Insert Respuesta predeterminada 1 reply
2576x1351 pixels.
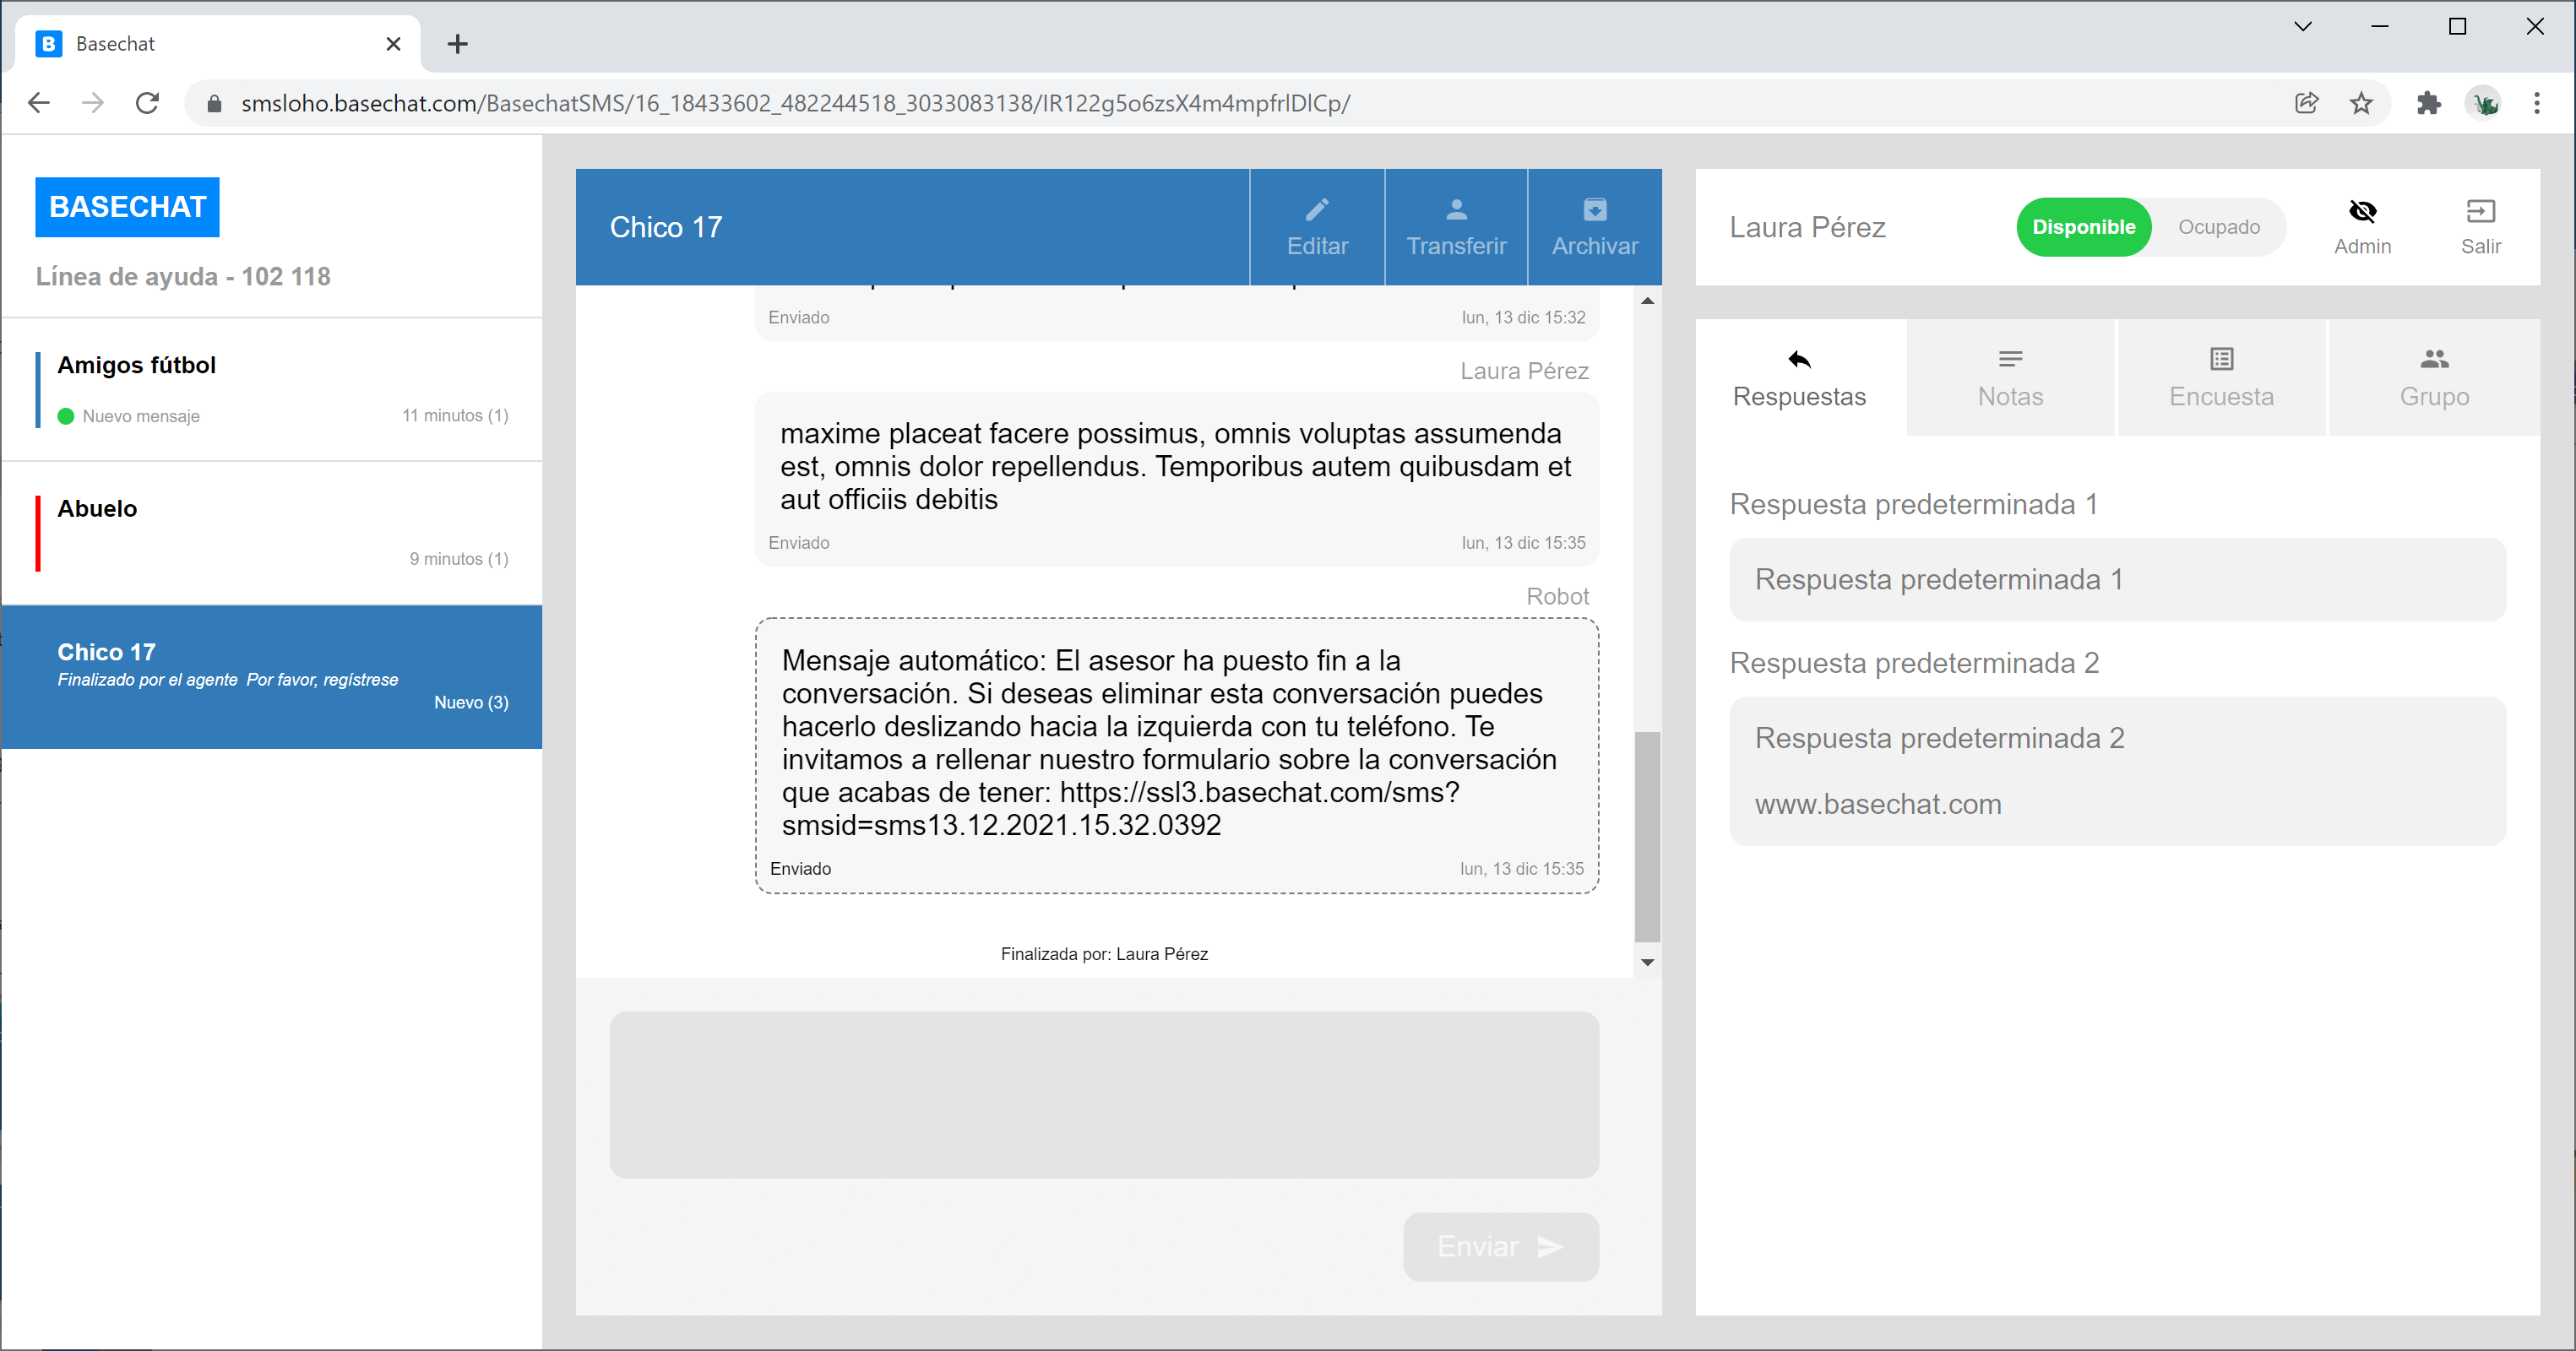click(x=2116, y=579)
